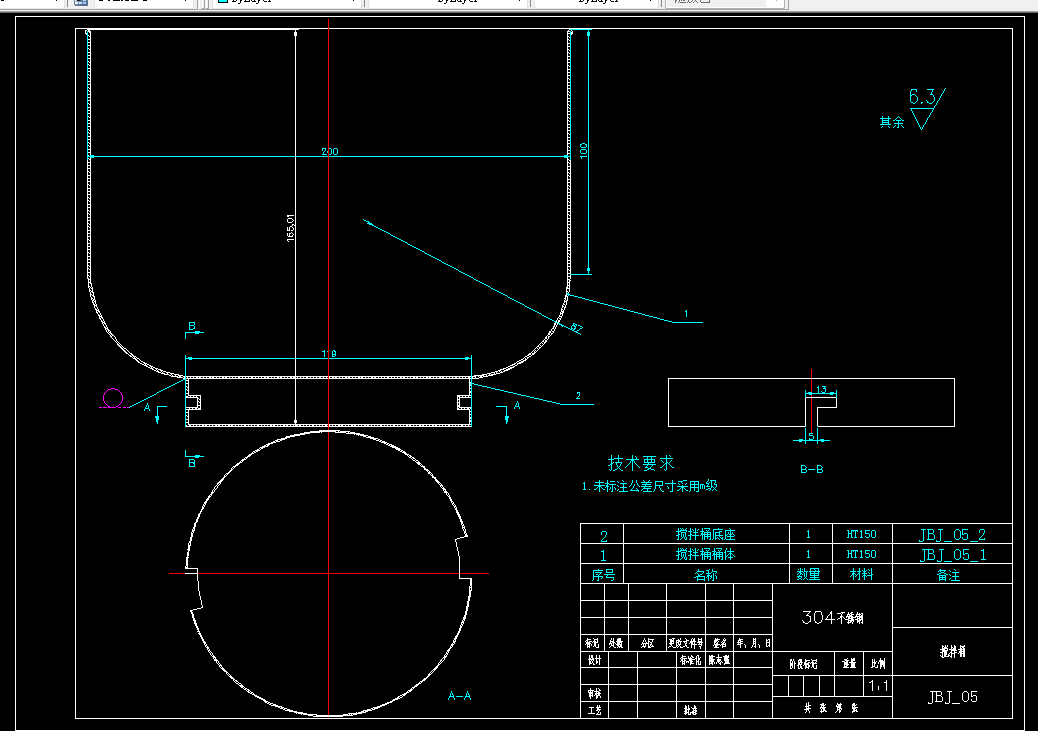Image resolution: width=1038 pixels, height=731 pixels.
Task: Select leader callout 1 for the barrel body
Action: pyautogui.click(x=686, y=314)
